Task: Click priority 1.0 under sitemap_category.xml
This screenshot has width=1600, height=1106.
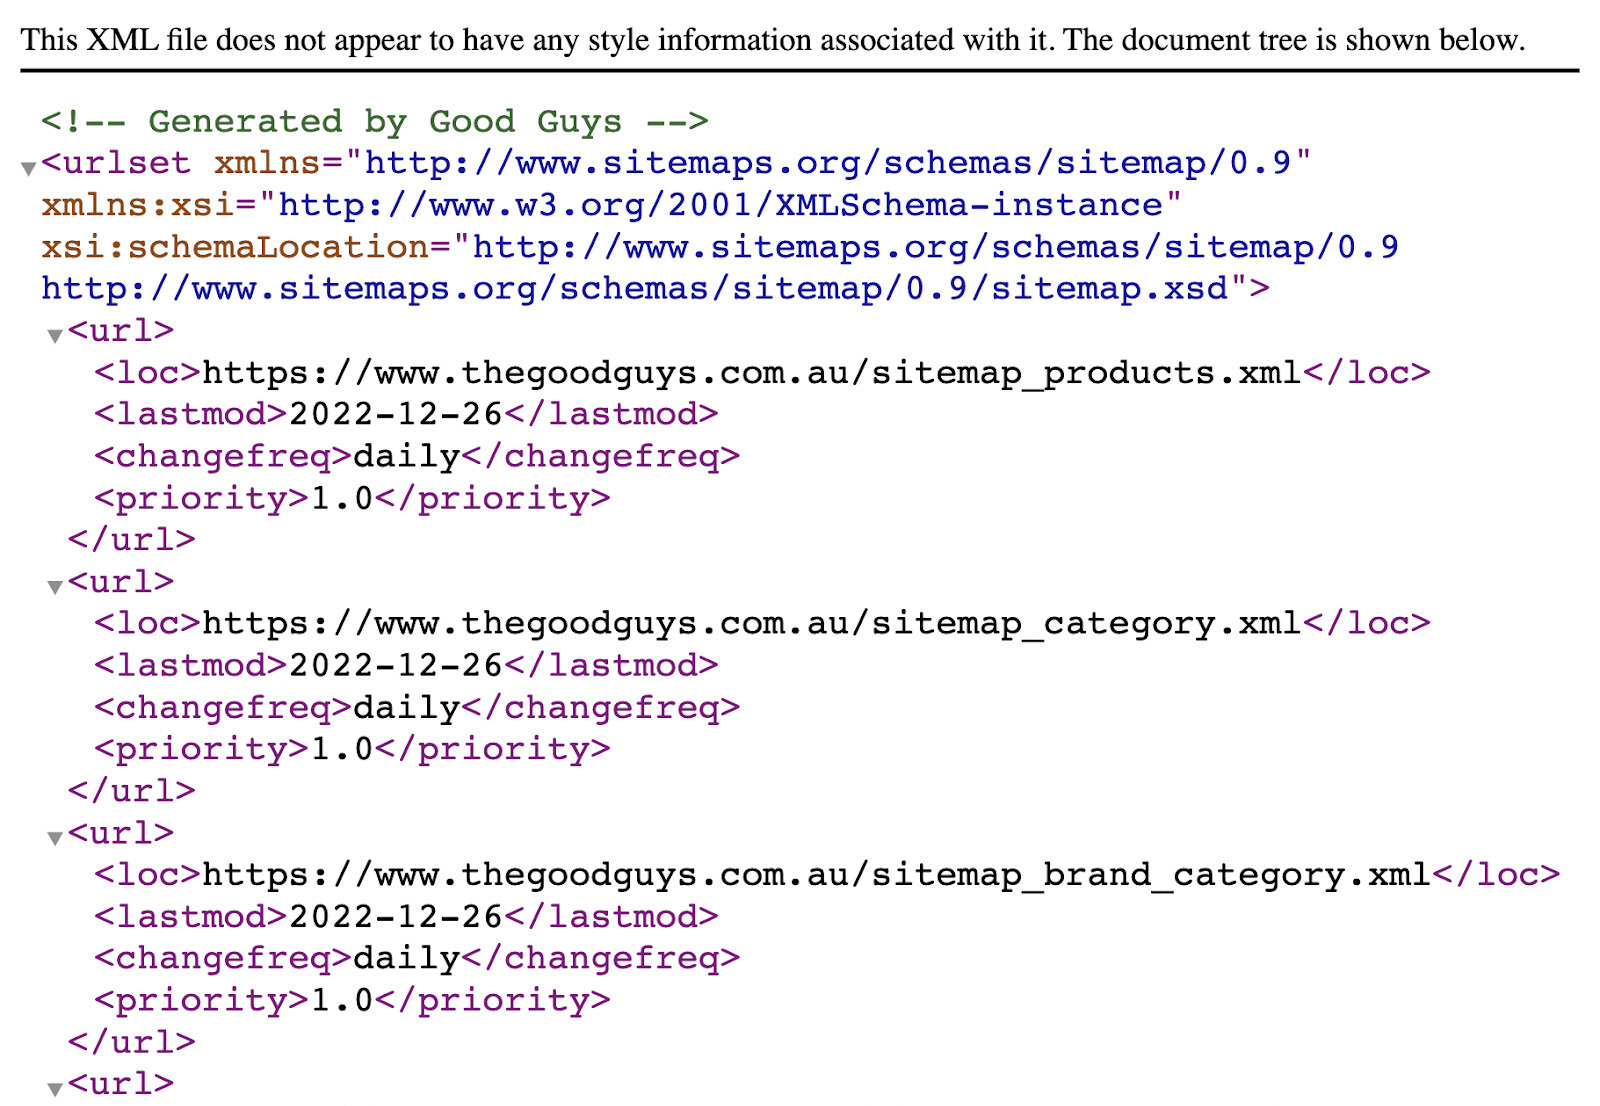Action: pos(352,749)
